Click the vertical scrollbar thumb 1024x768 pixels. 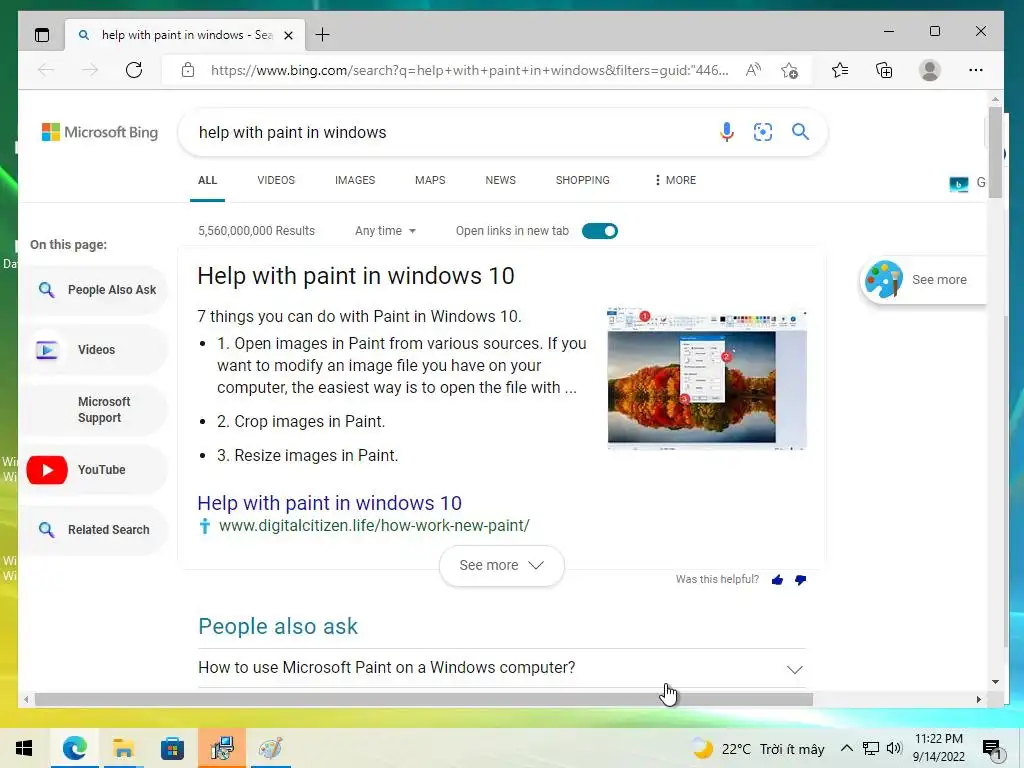995,152
